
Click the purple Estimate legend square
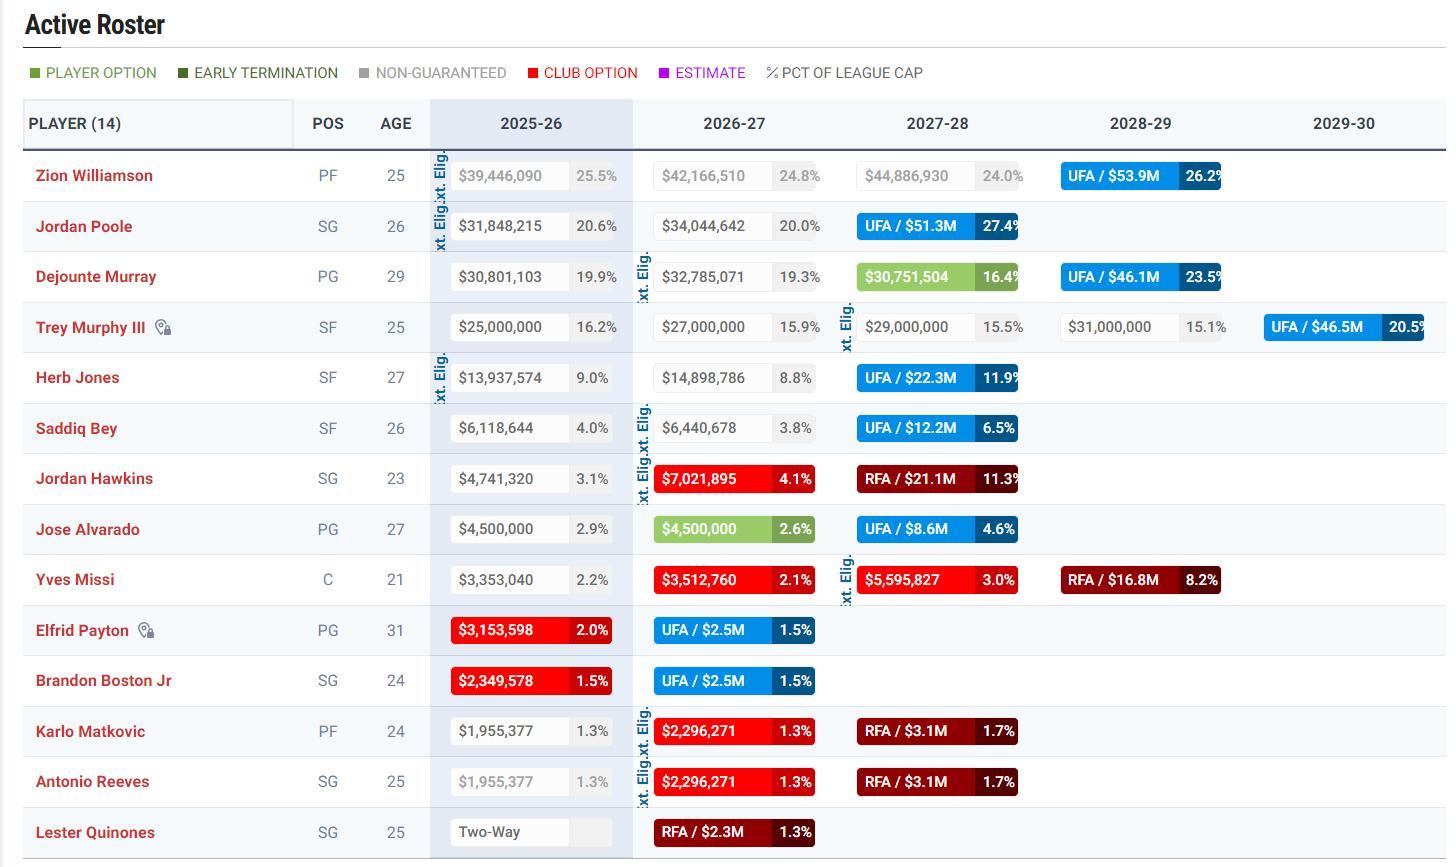(664, 73)
